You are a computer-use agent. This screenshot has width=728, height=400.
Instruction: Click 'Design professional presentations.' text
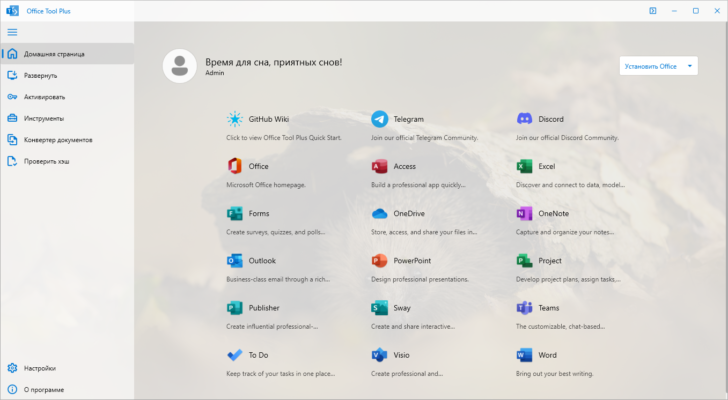pos(420,279)
